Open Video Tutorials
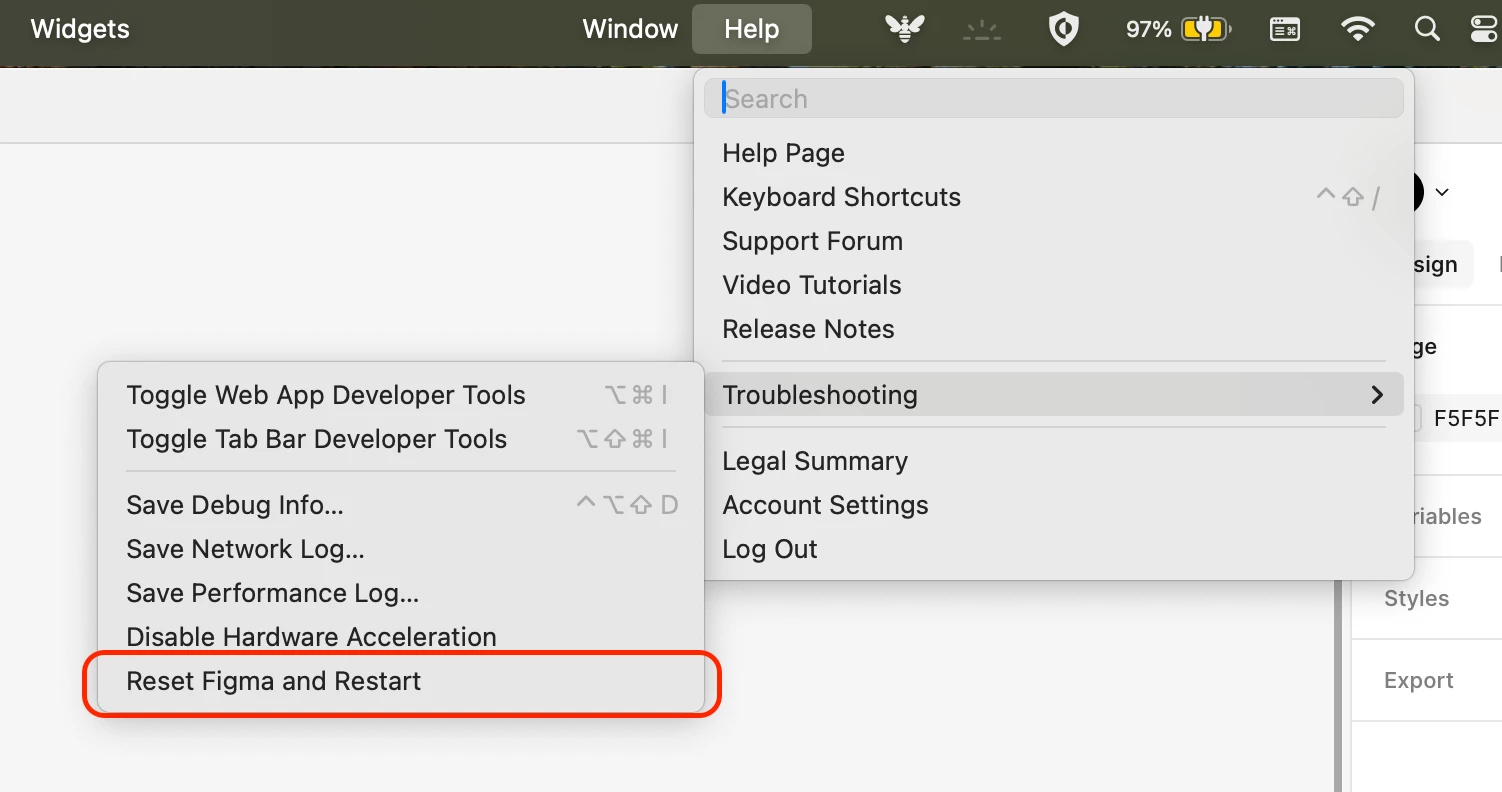The height and width of the screenshot is (792, 1502). pos(1054,285)
